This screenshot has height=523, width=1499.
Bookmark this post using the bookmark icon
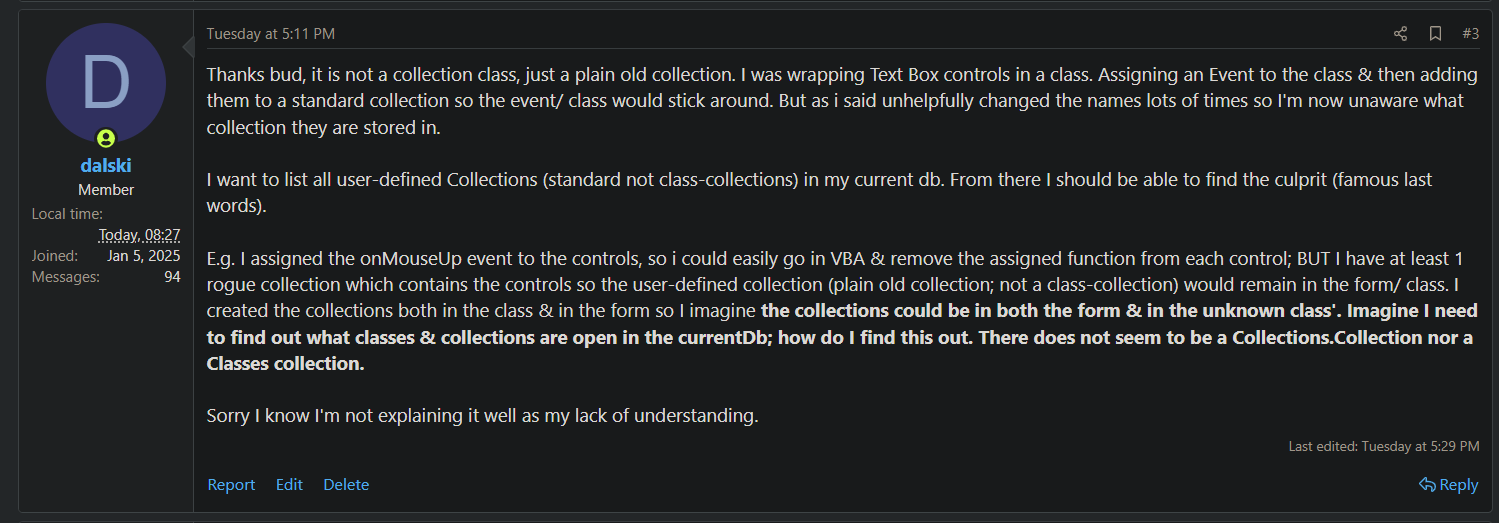(x=1435, y=34)
